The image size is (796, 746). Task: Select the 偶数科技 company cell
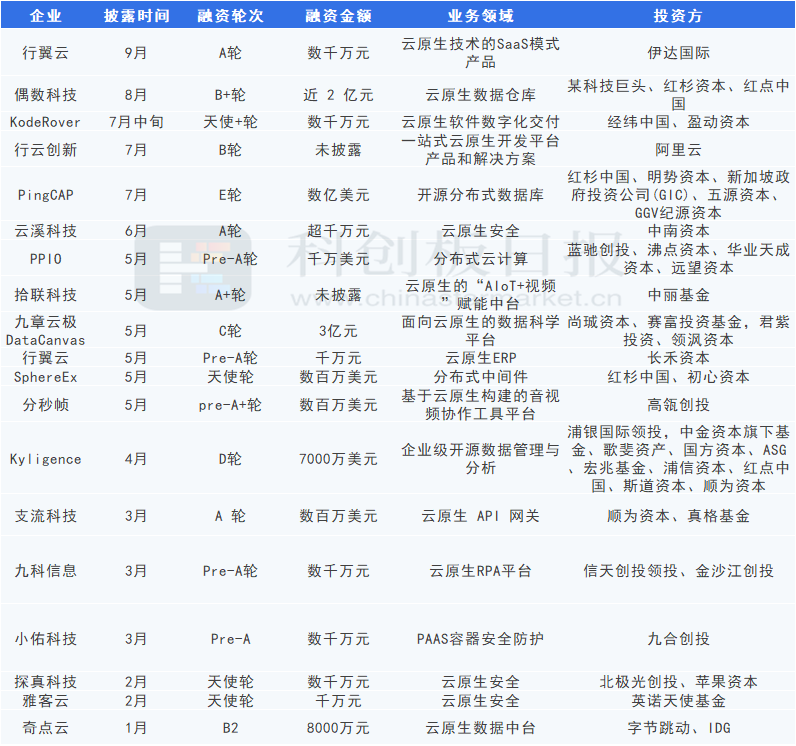coord(46,95)
